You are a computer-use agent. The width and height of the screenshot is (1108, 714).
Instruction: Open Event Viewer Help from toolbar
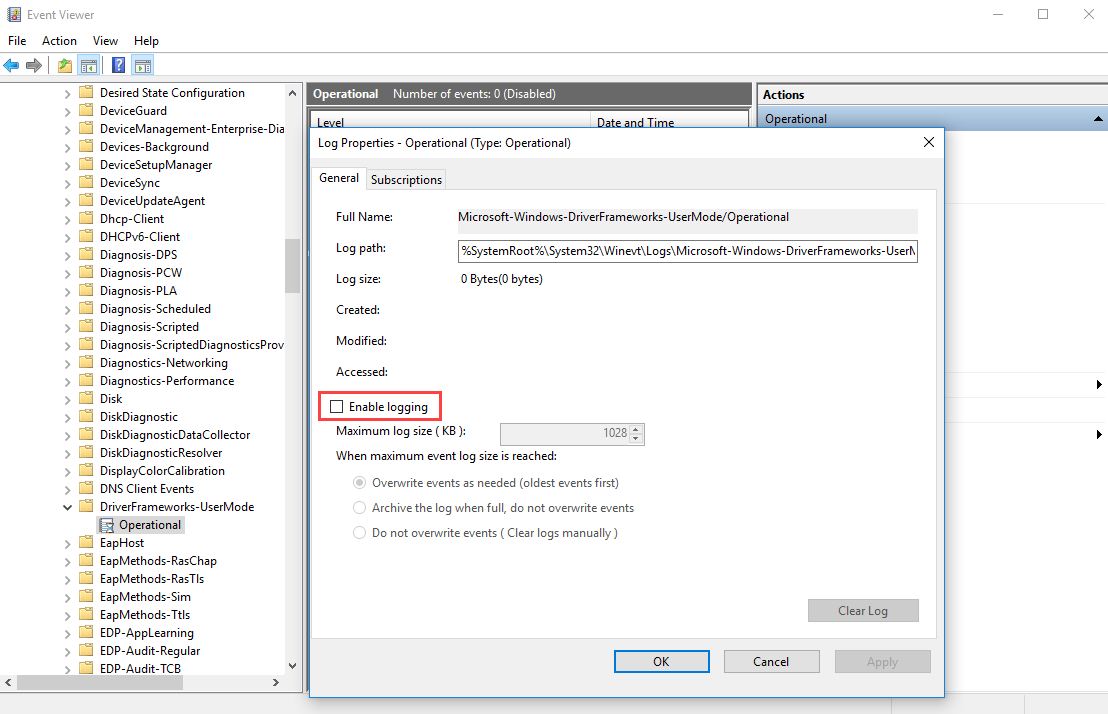pyautogui.click(x=117, y=65)
